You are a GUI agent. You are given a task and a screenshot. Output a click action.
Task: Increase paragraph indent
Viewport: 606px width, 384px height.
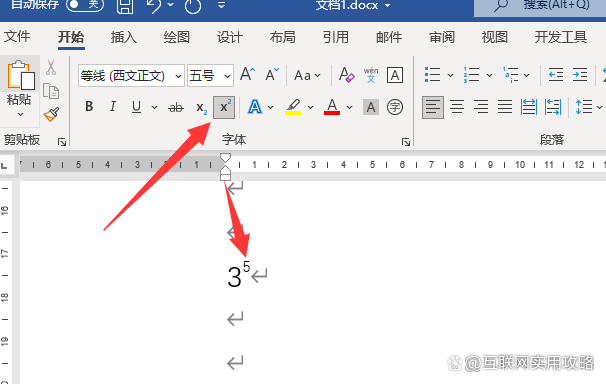click(x=580, y=75)
